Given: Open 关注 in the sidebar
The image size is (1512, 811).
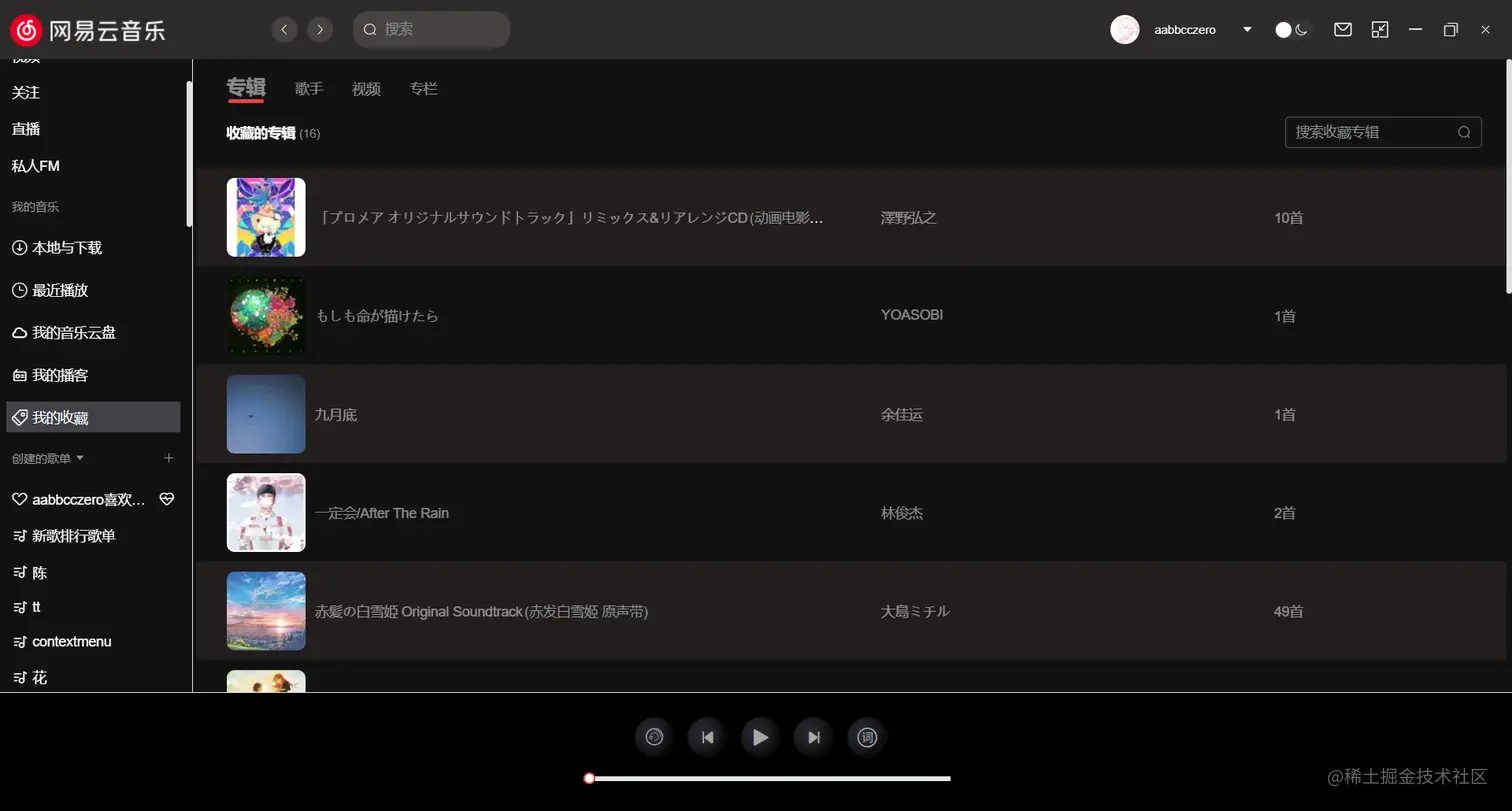Looking at the screenshot, I should [x=26, y=92].
